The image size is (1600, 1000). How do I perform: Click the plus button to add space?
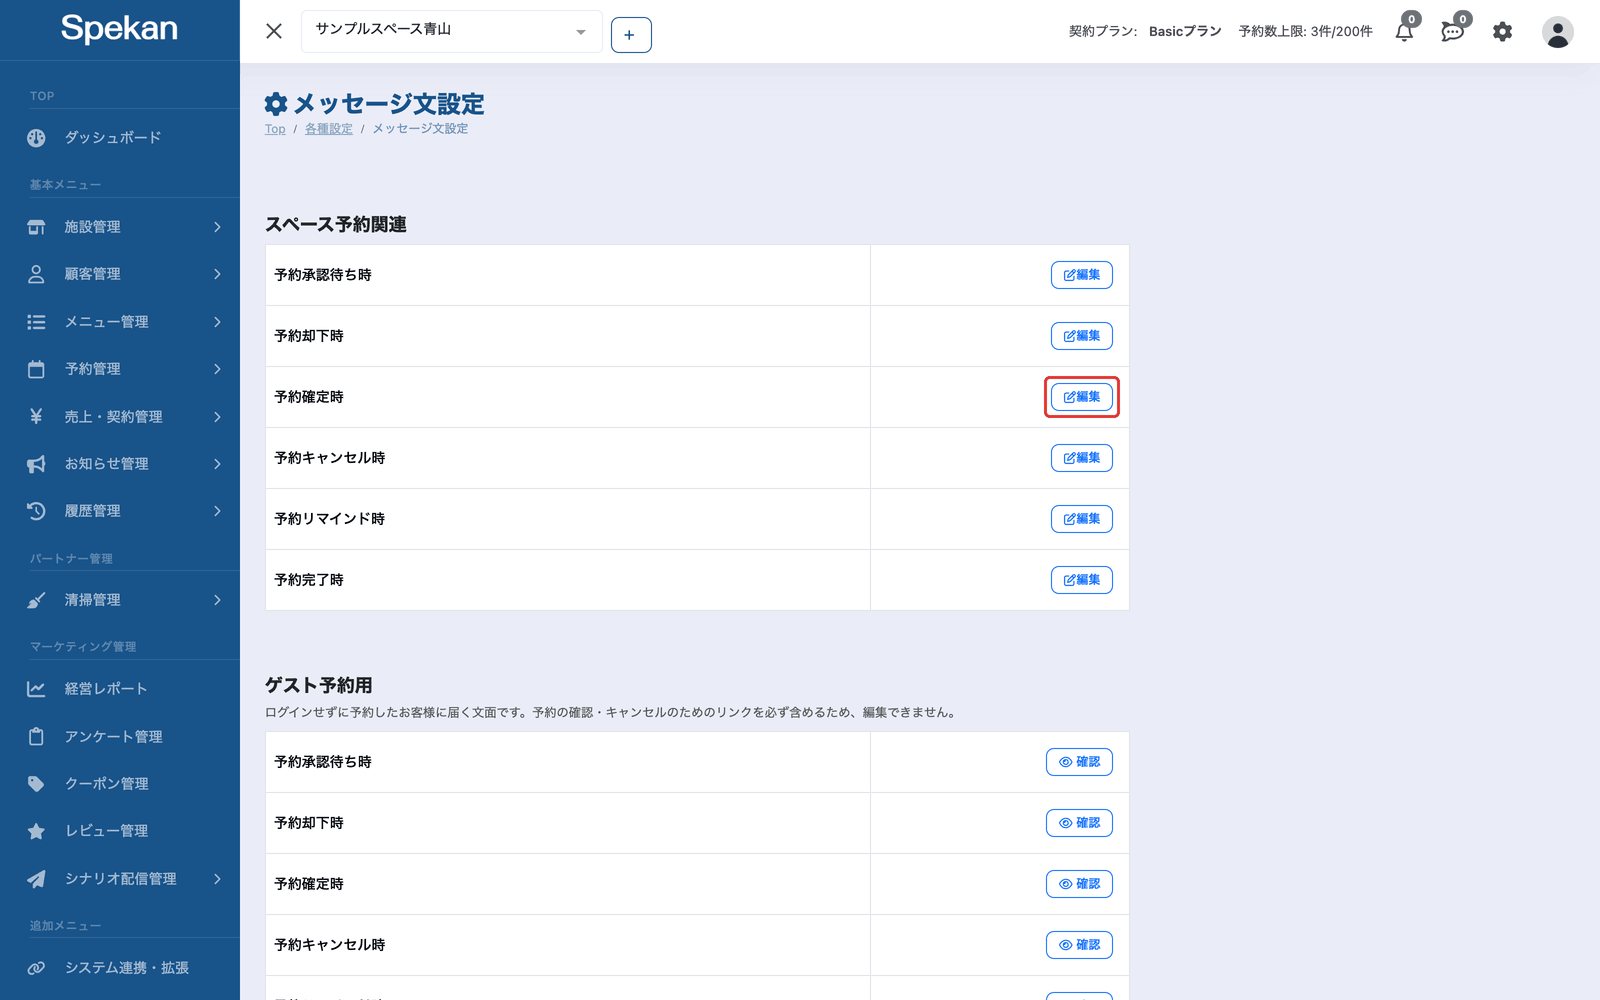click(631, 35)
